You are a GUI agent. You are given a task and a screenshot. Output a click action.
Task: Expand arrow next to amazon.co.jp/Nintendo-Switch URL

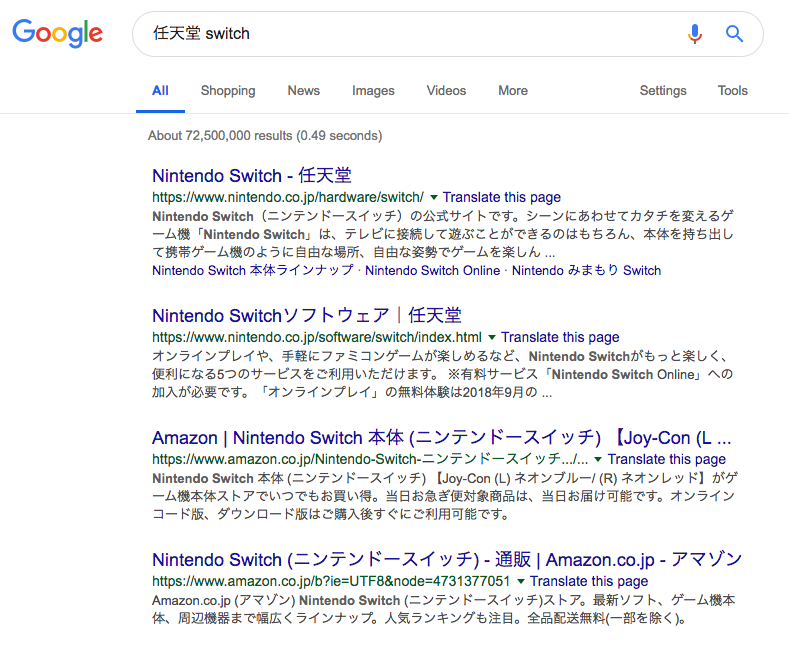click(598, 459)
